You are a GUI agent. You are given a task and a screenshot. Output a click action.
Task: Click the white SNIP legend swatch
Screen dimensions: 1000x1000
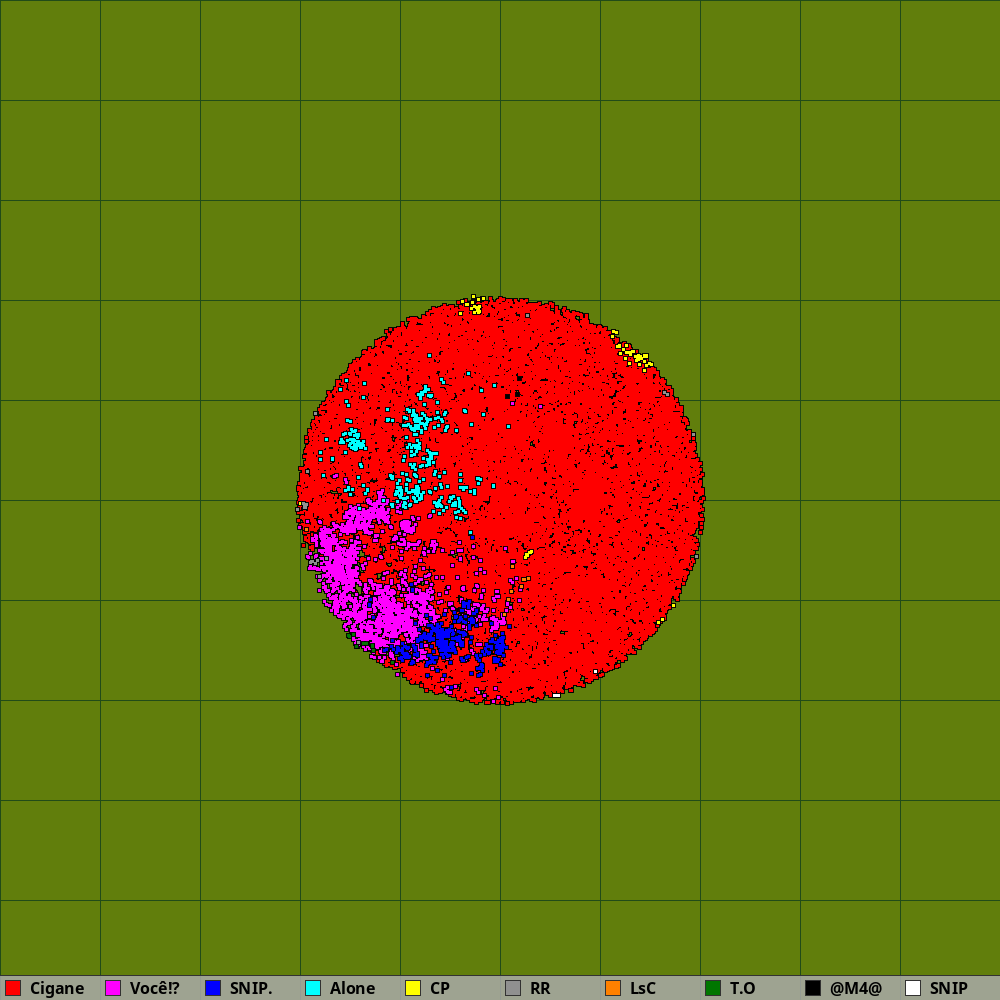pyautogui.click(x=913, y=988)
